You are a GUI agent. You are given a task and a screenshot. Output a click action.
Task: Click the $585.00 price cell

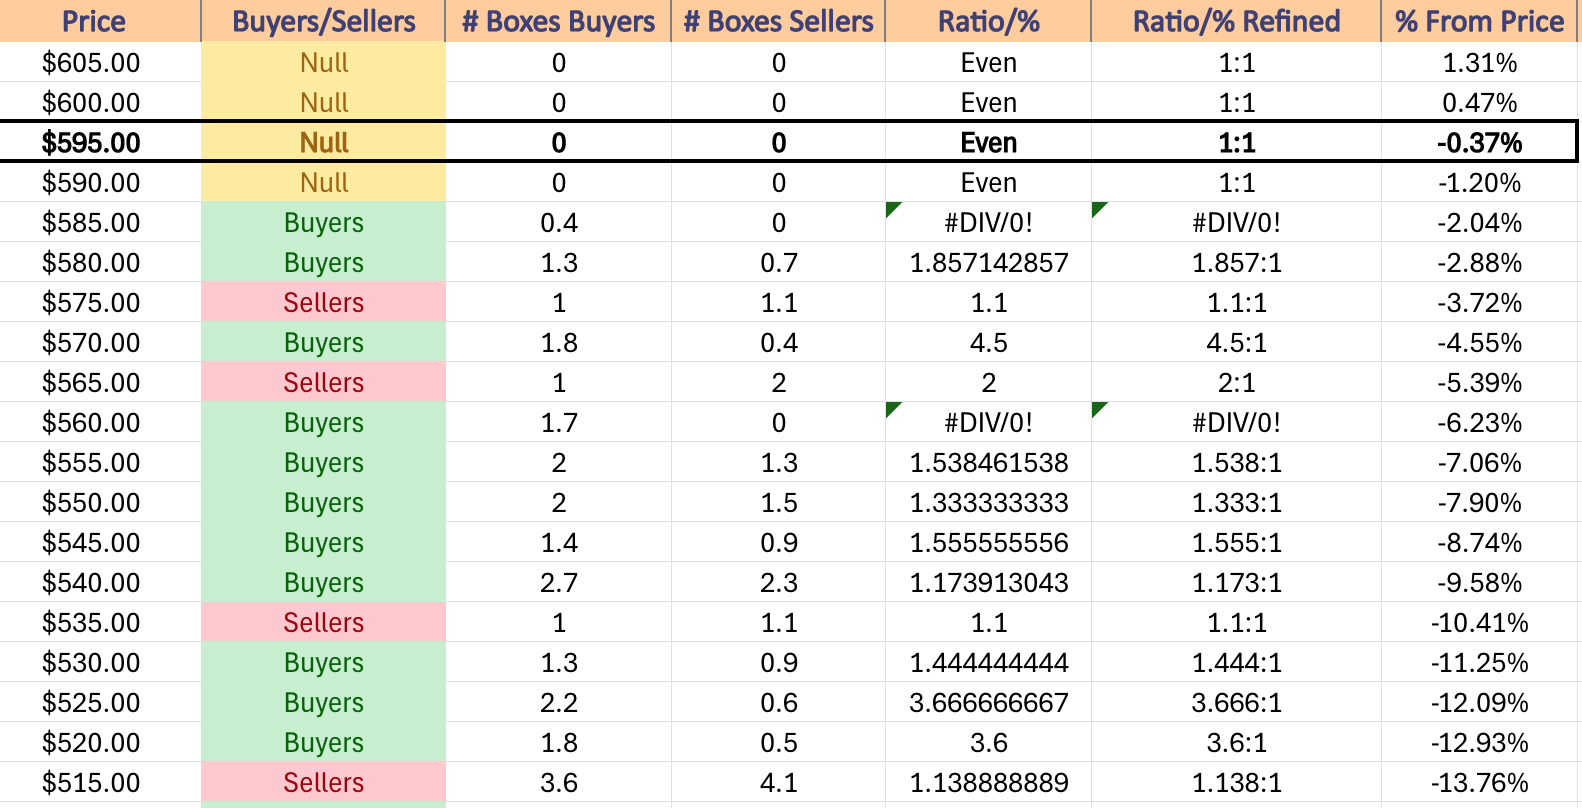100,222
